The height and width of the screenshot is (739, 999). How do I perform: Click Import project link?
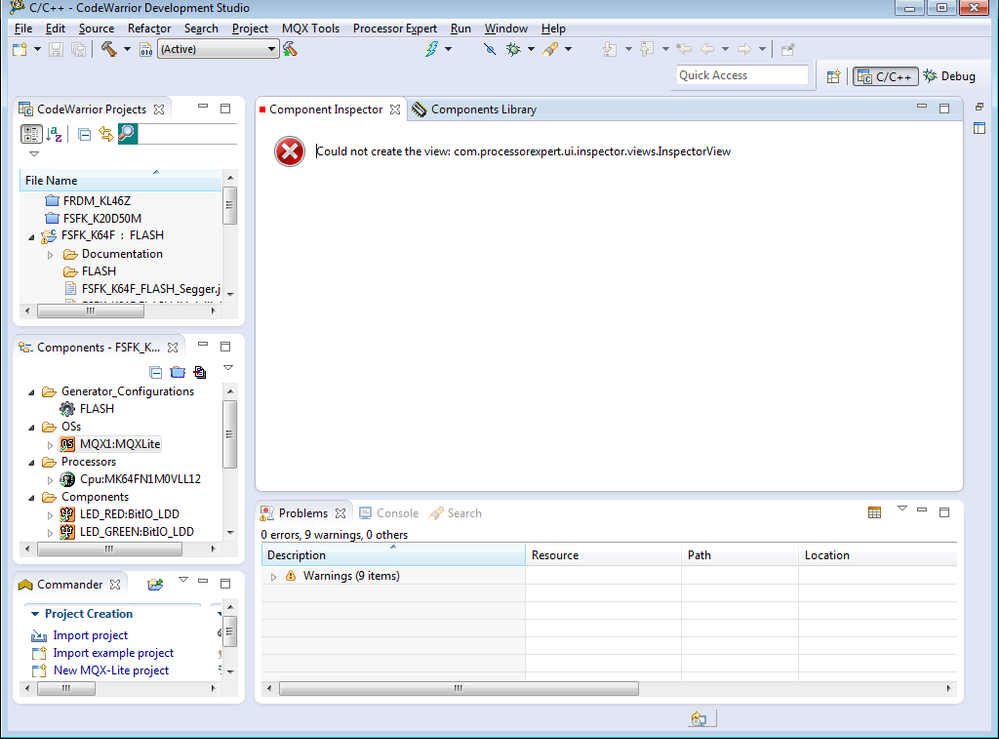tap(90, 635)
